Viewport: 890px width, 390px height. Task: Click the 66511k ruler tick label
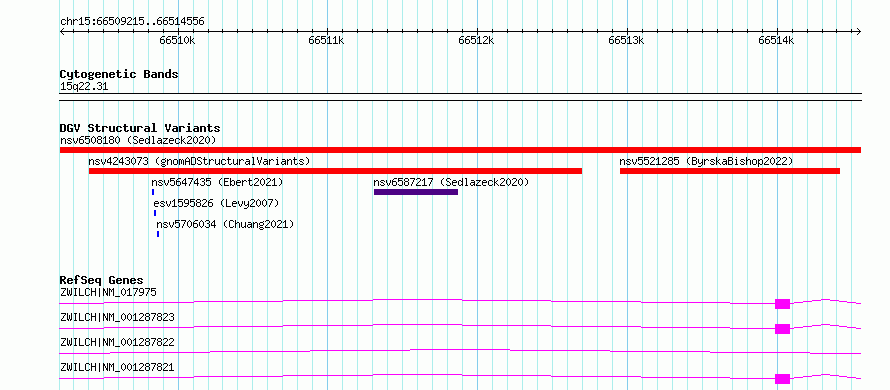[x=326, y=41]
